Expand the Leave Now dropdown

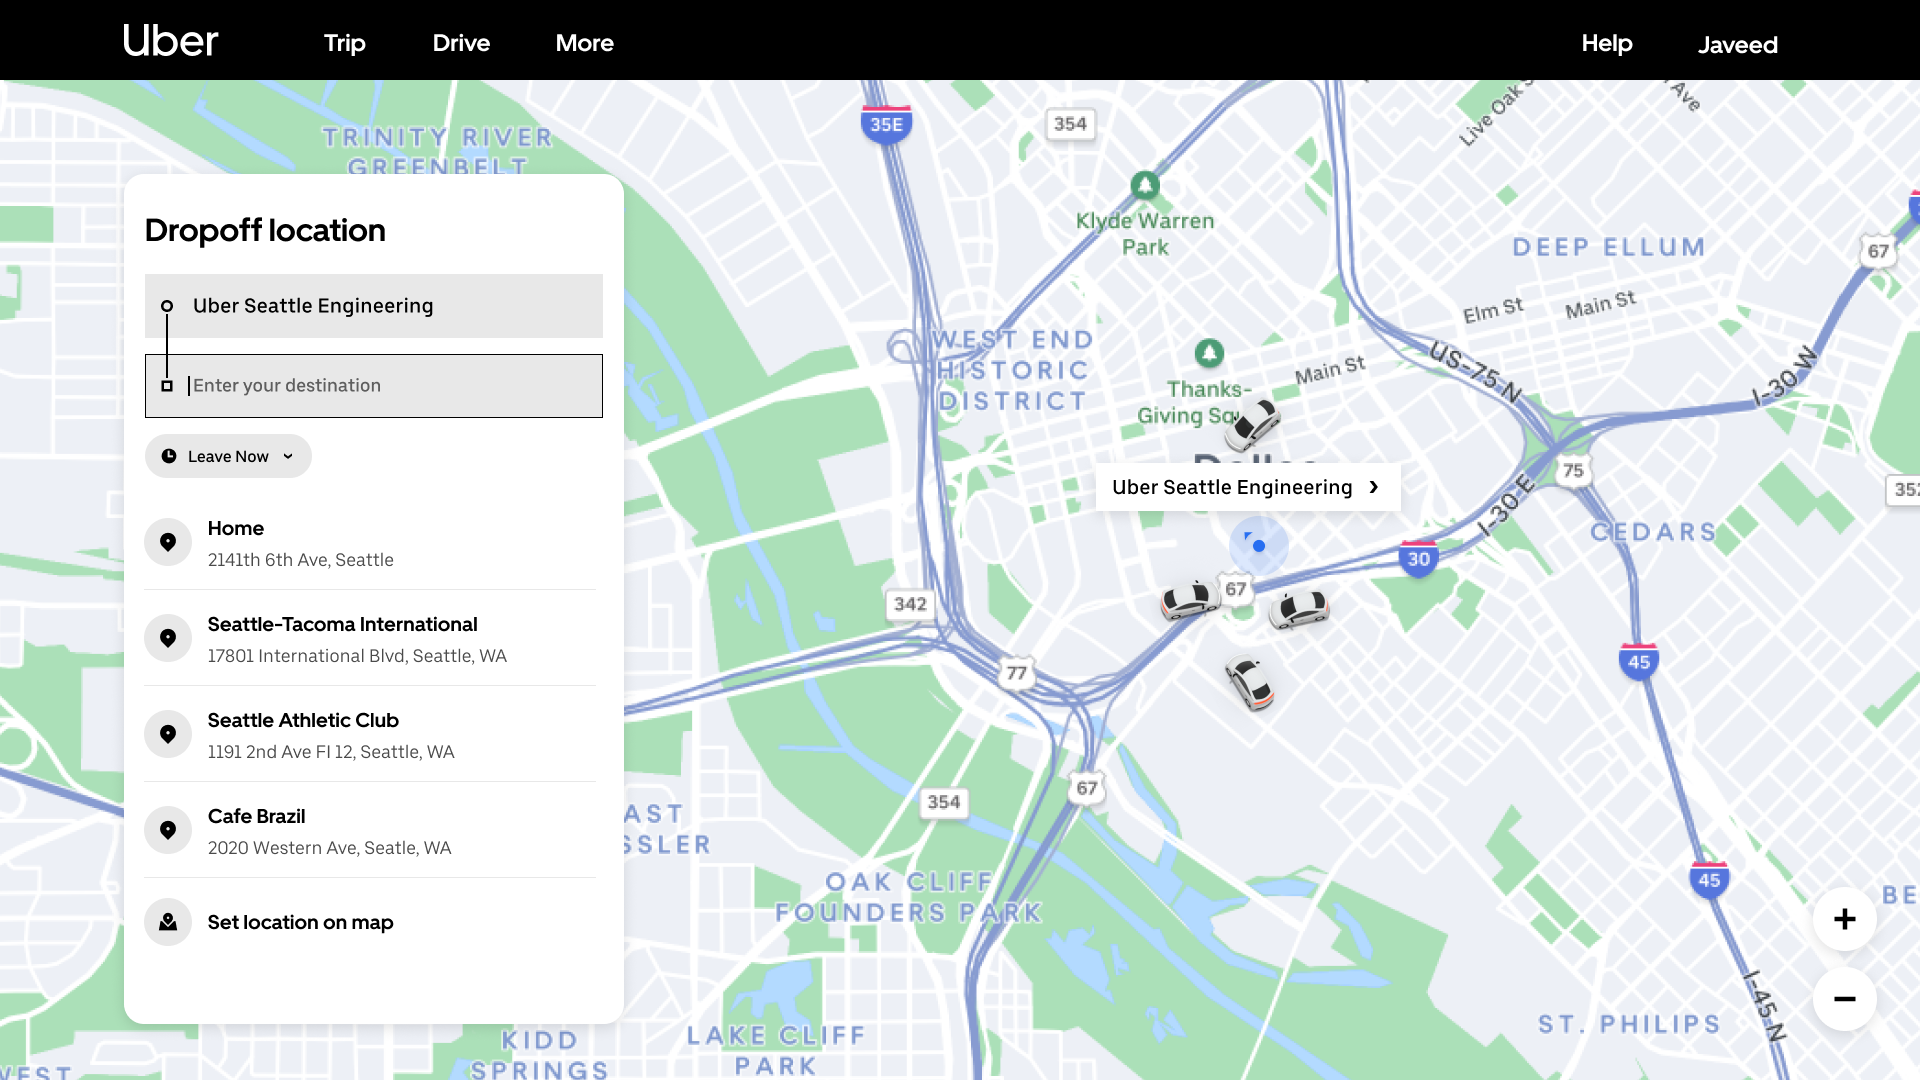228,456
